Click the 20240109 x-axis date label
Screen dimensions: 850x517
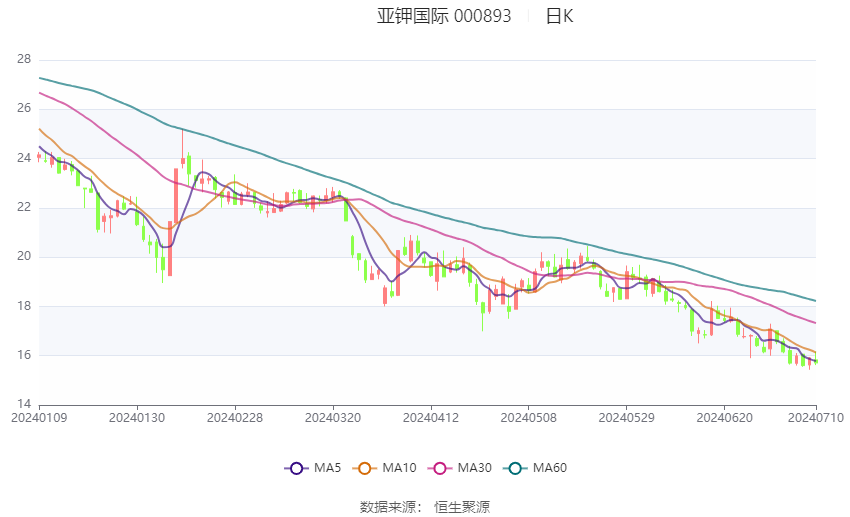point(39,418)
